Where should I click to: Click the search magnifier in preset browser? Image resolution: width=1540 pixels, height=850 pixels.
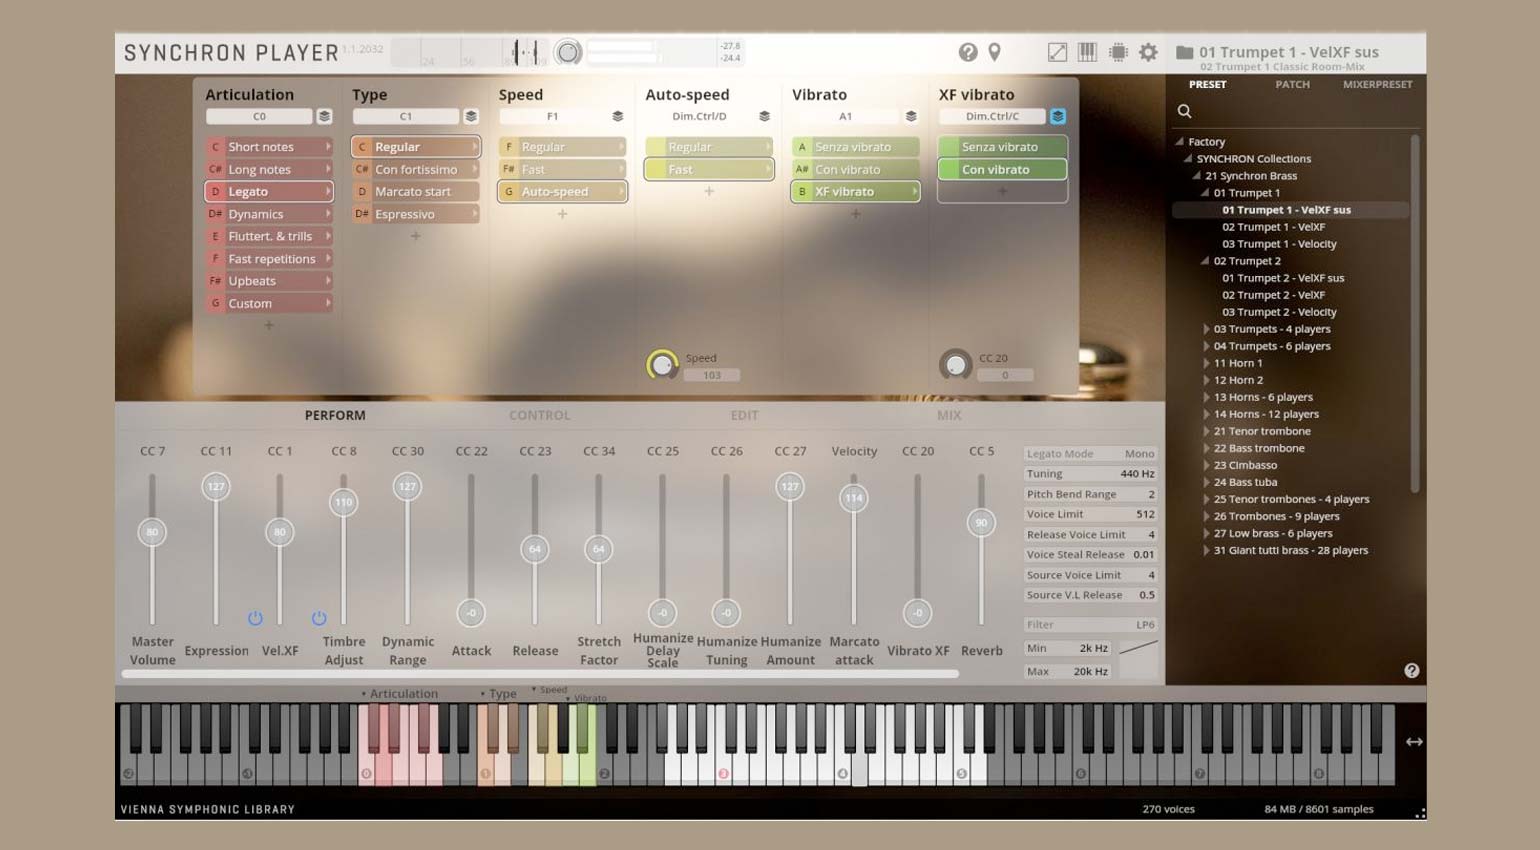1184,111
